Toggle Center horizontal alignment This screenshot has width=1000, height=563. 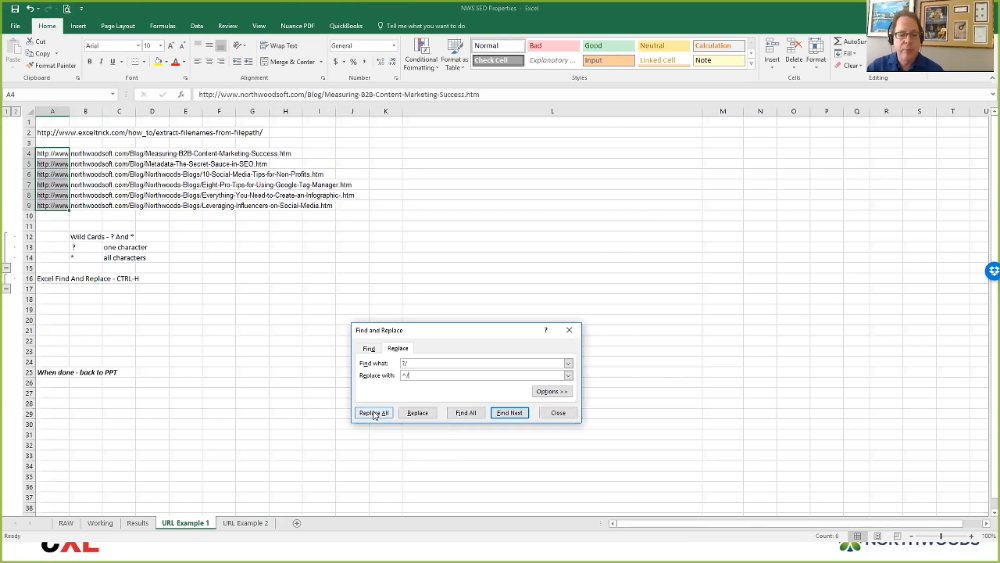[x=209, y=62]
